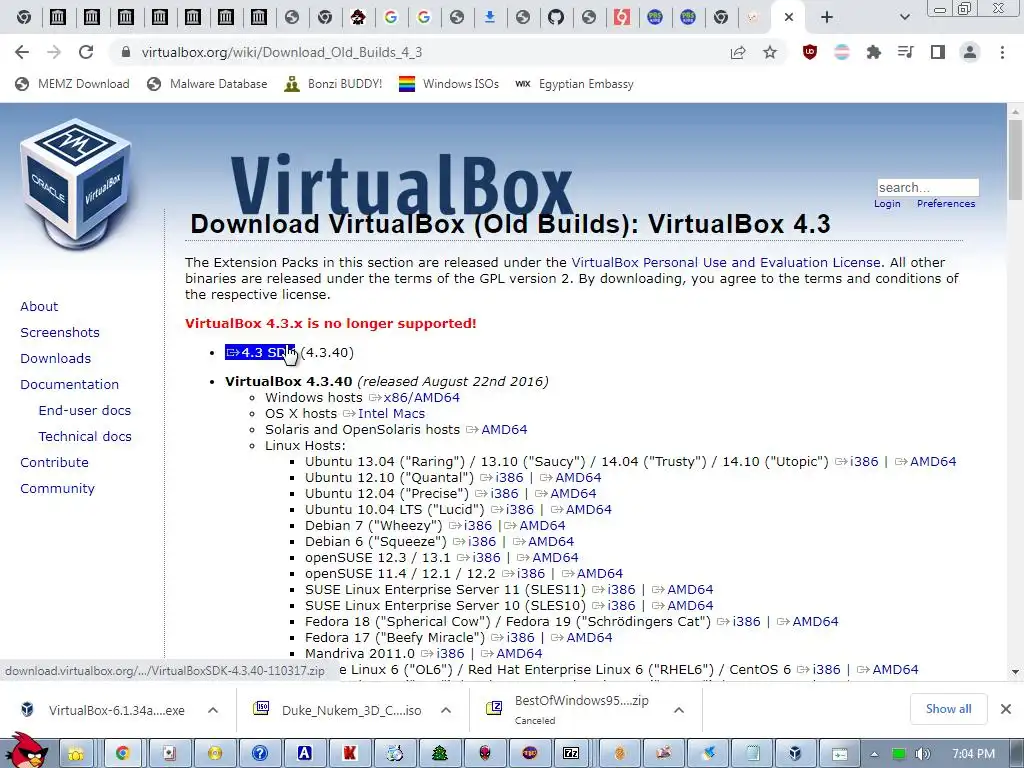Open the media controls icon in toolbar

[905, 52]
